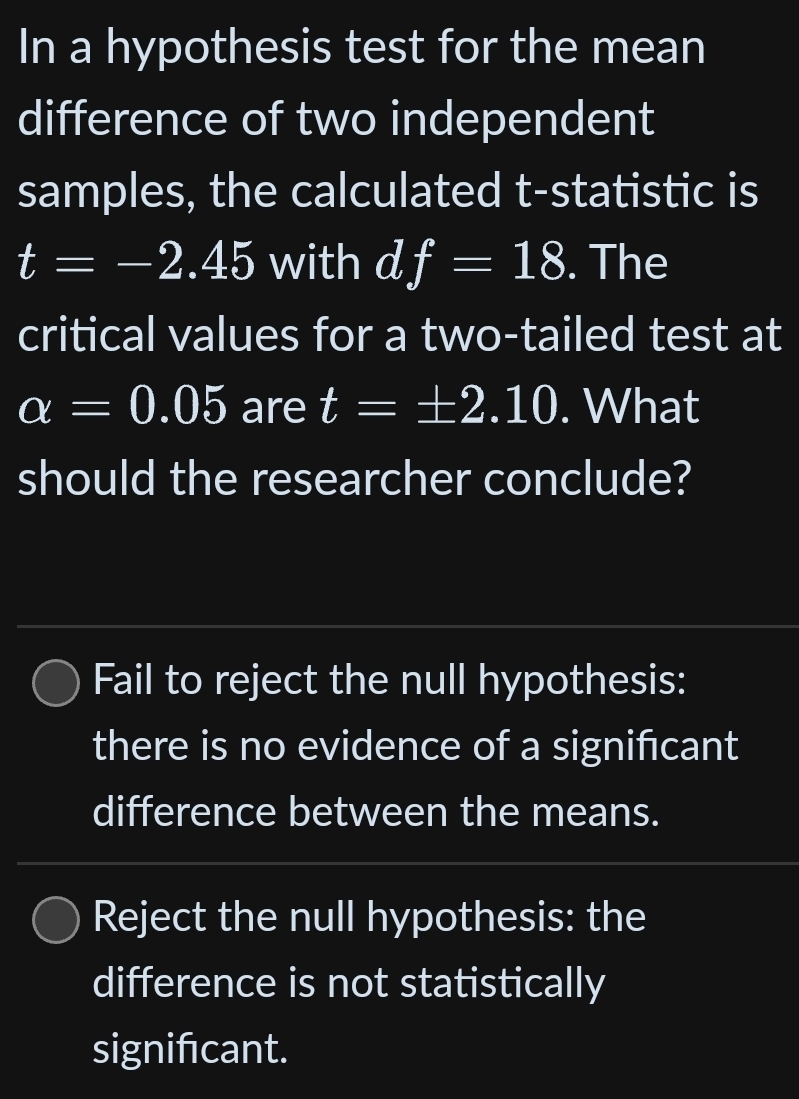Select the "Reject the null hypothesis" radio button
799x1099 pixels.
coord(55,919)
